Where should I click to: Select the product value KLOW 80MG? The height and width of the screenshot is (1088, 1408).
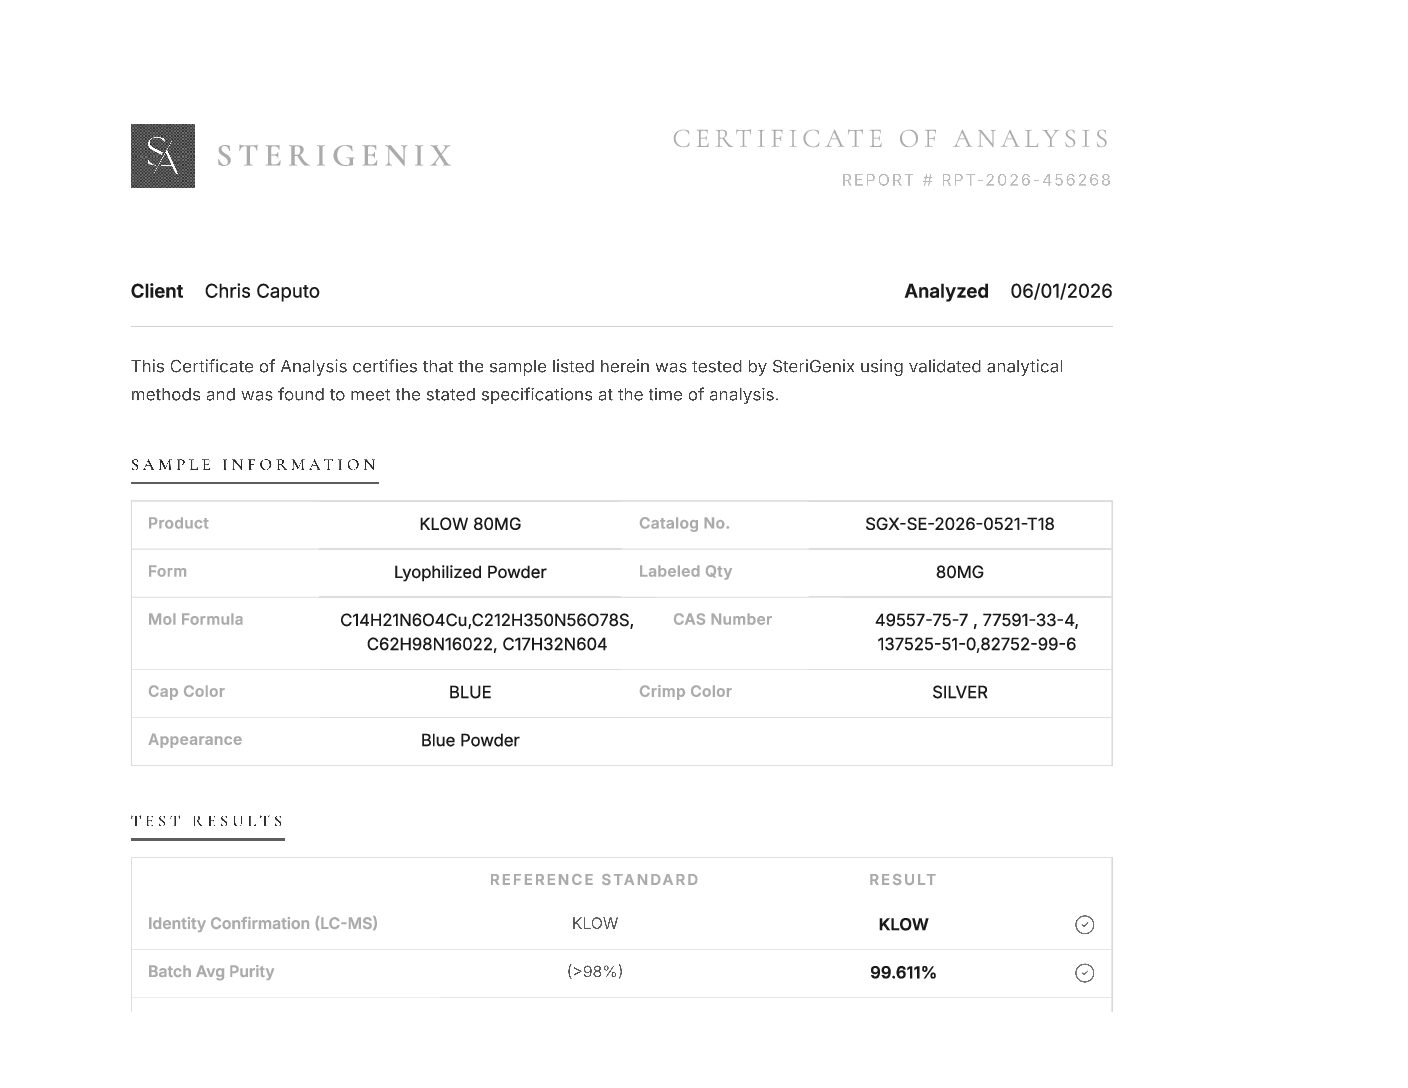(470, 524)
